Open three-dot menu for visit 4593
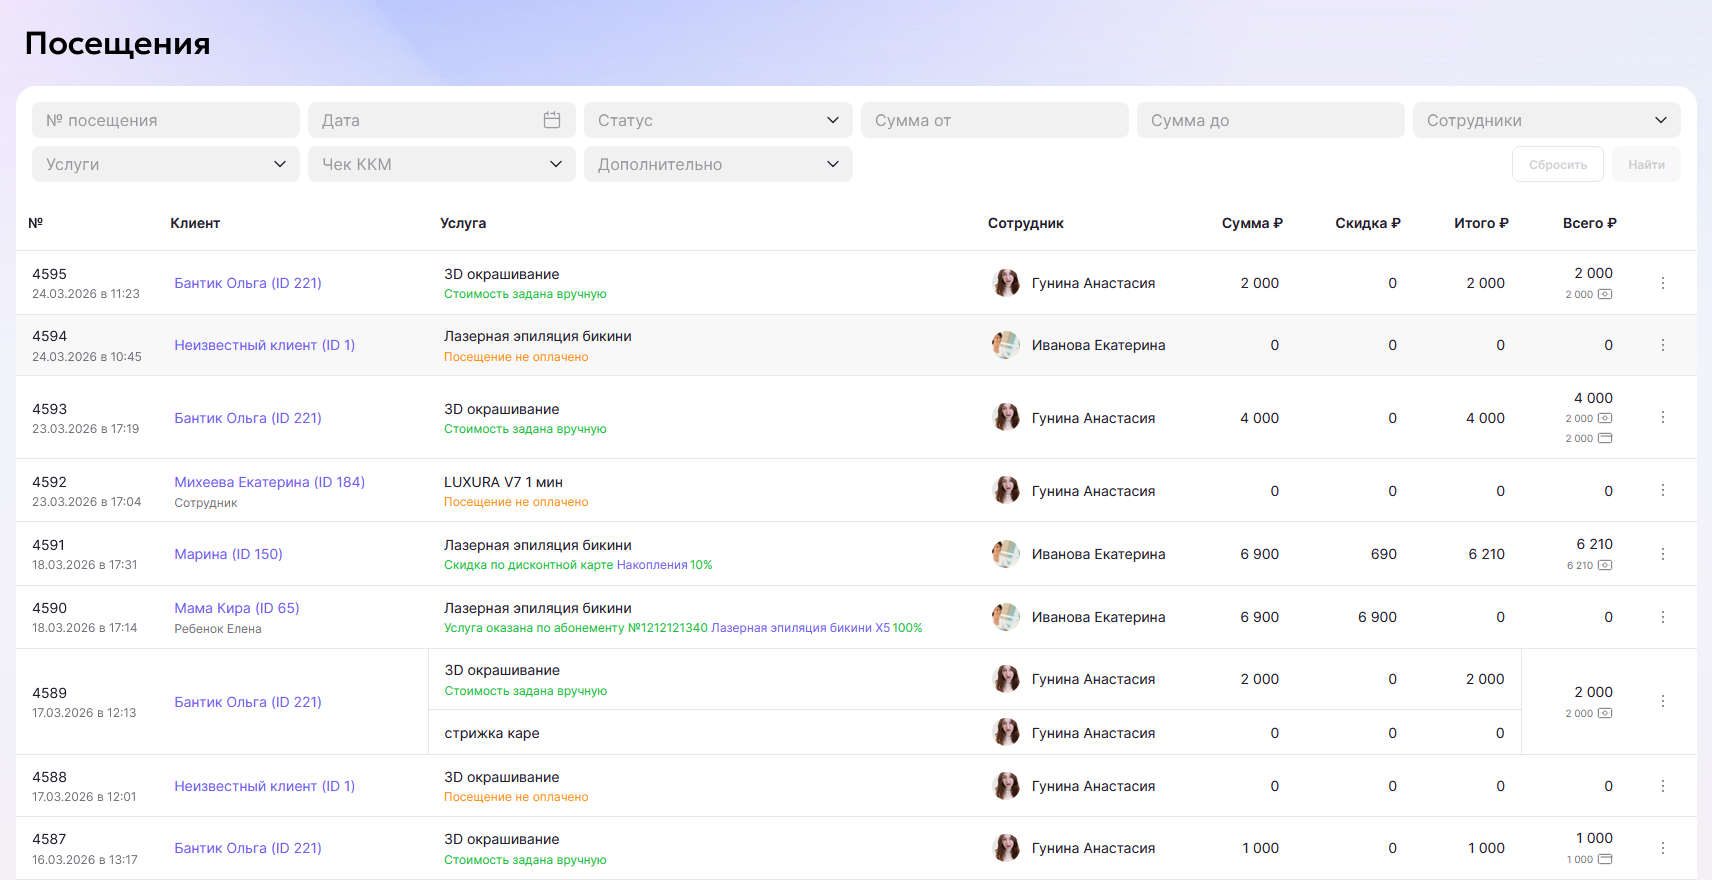The width and height of the screenshot is (1712, 880). (1662, 417)
